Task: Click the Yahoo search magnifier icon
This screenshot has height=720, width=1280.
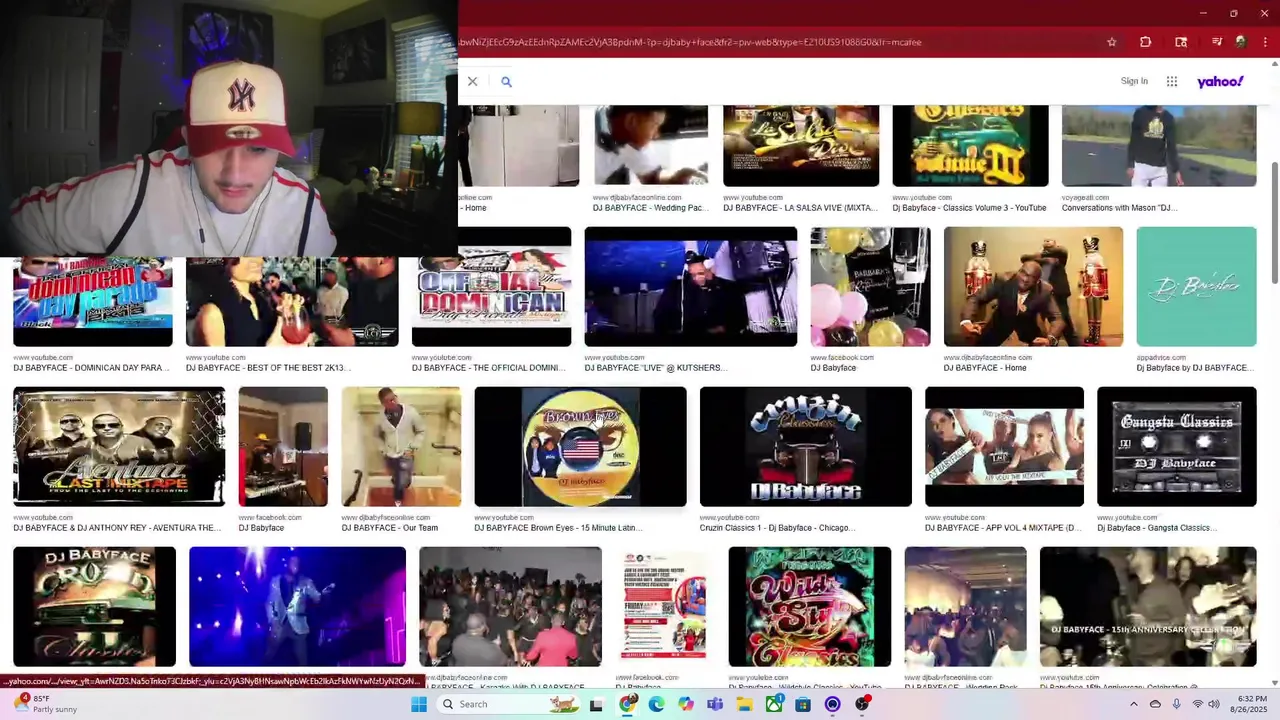Action: pos(506,81)
